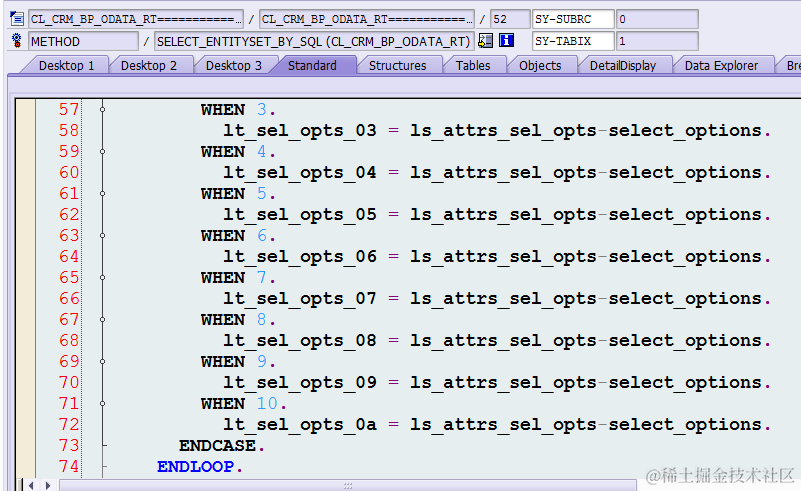The width and height of the screenshot is (801, 491).
Task: Click the left scroll arrow below the code
Action: (32, 485)
